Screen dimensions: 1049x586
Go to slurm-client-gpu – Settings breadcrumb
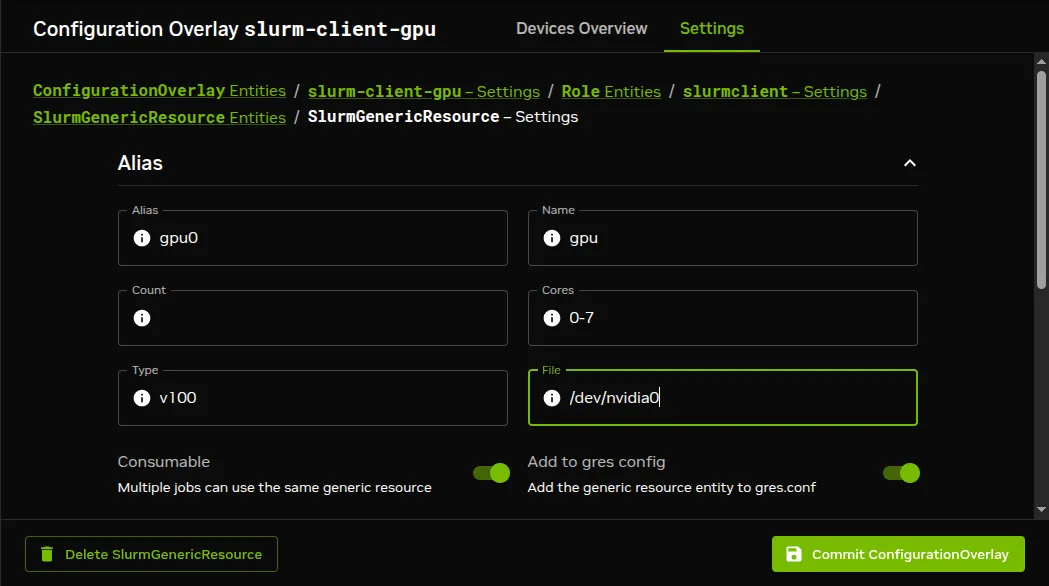[423, 91]
